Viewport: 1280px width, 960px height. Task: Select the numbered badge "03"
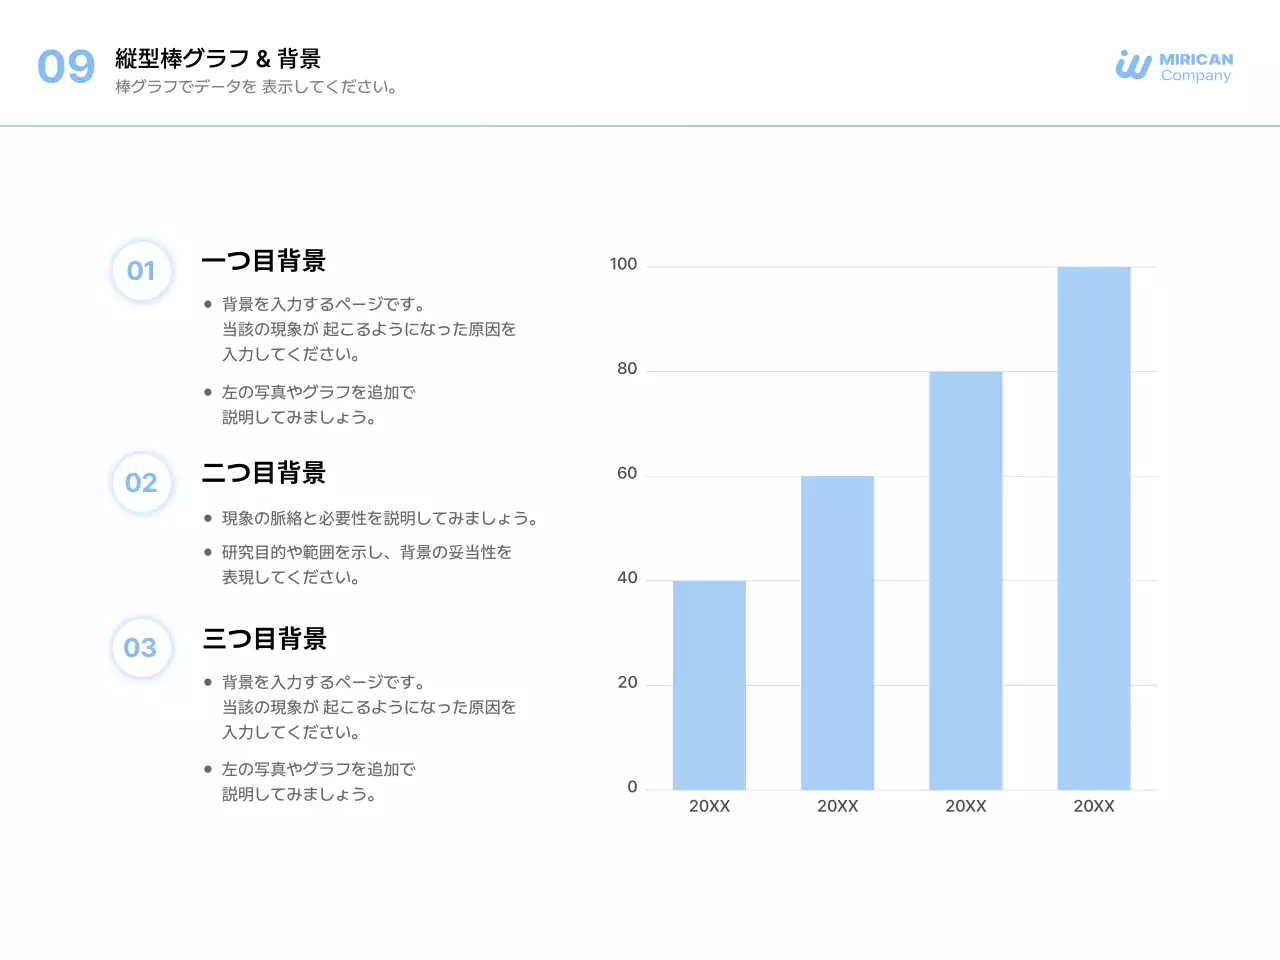point(141,647)
